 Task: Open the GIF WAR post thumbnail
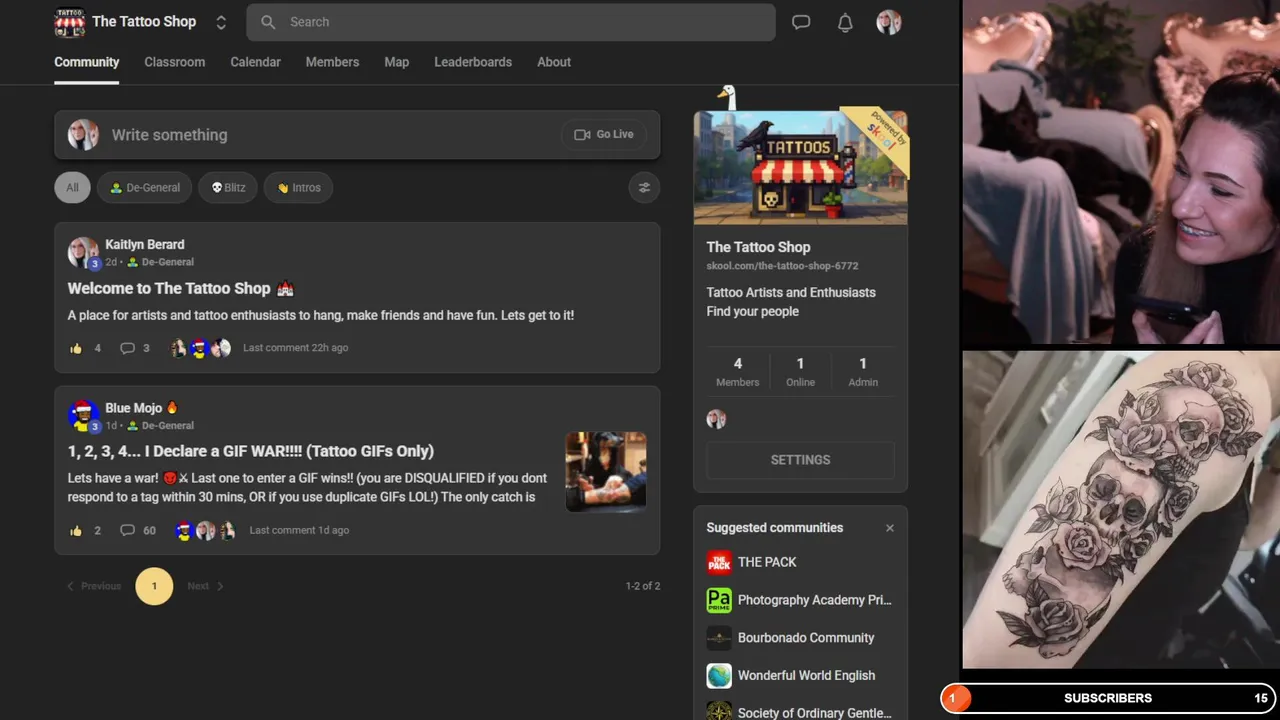click(x=606, y=472)
